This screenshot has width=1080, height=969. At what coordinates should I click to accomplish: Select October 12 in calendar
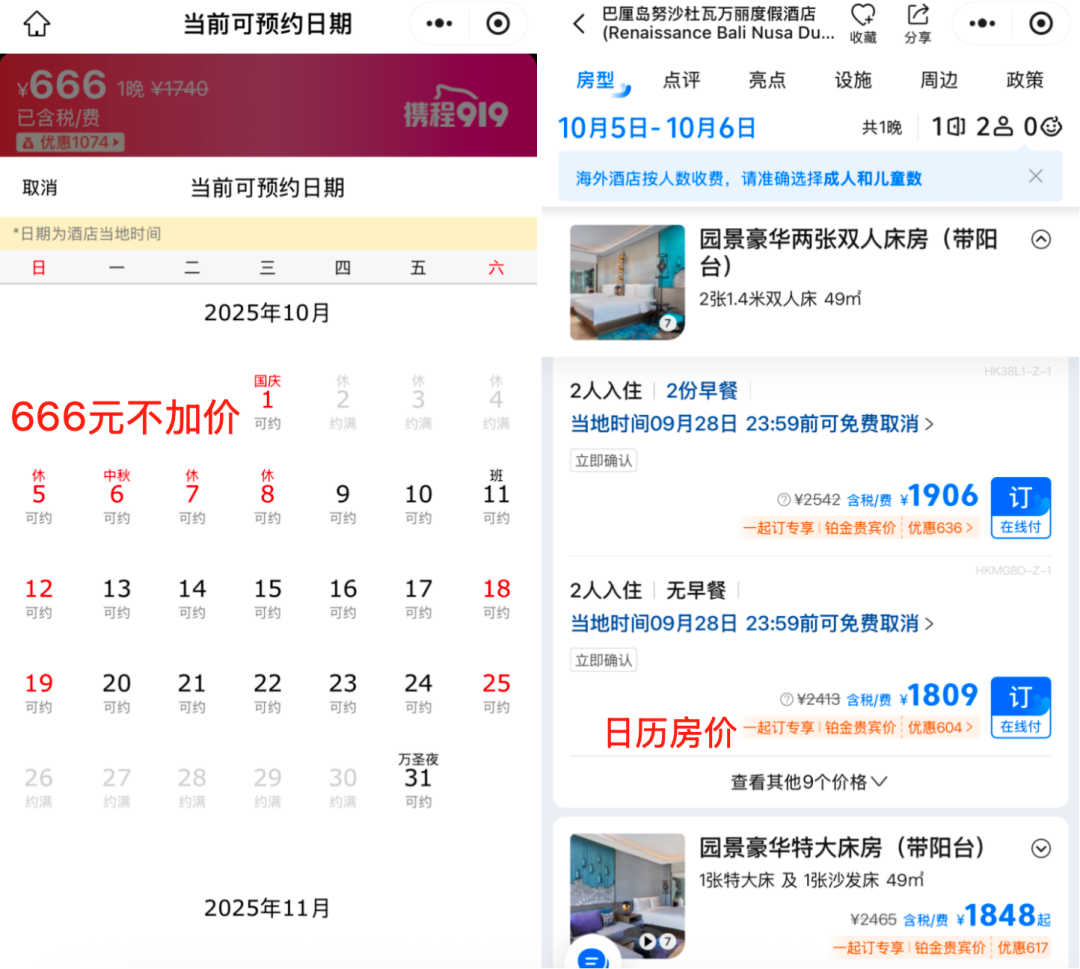click(x=39, y=597)
